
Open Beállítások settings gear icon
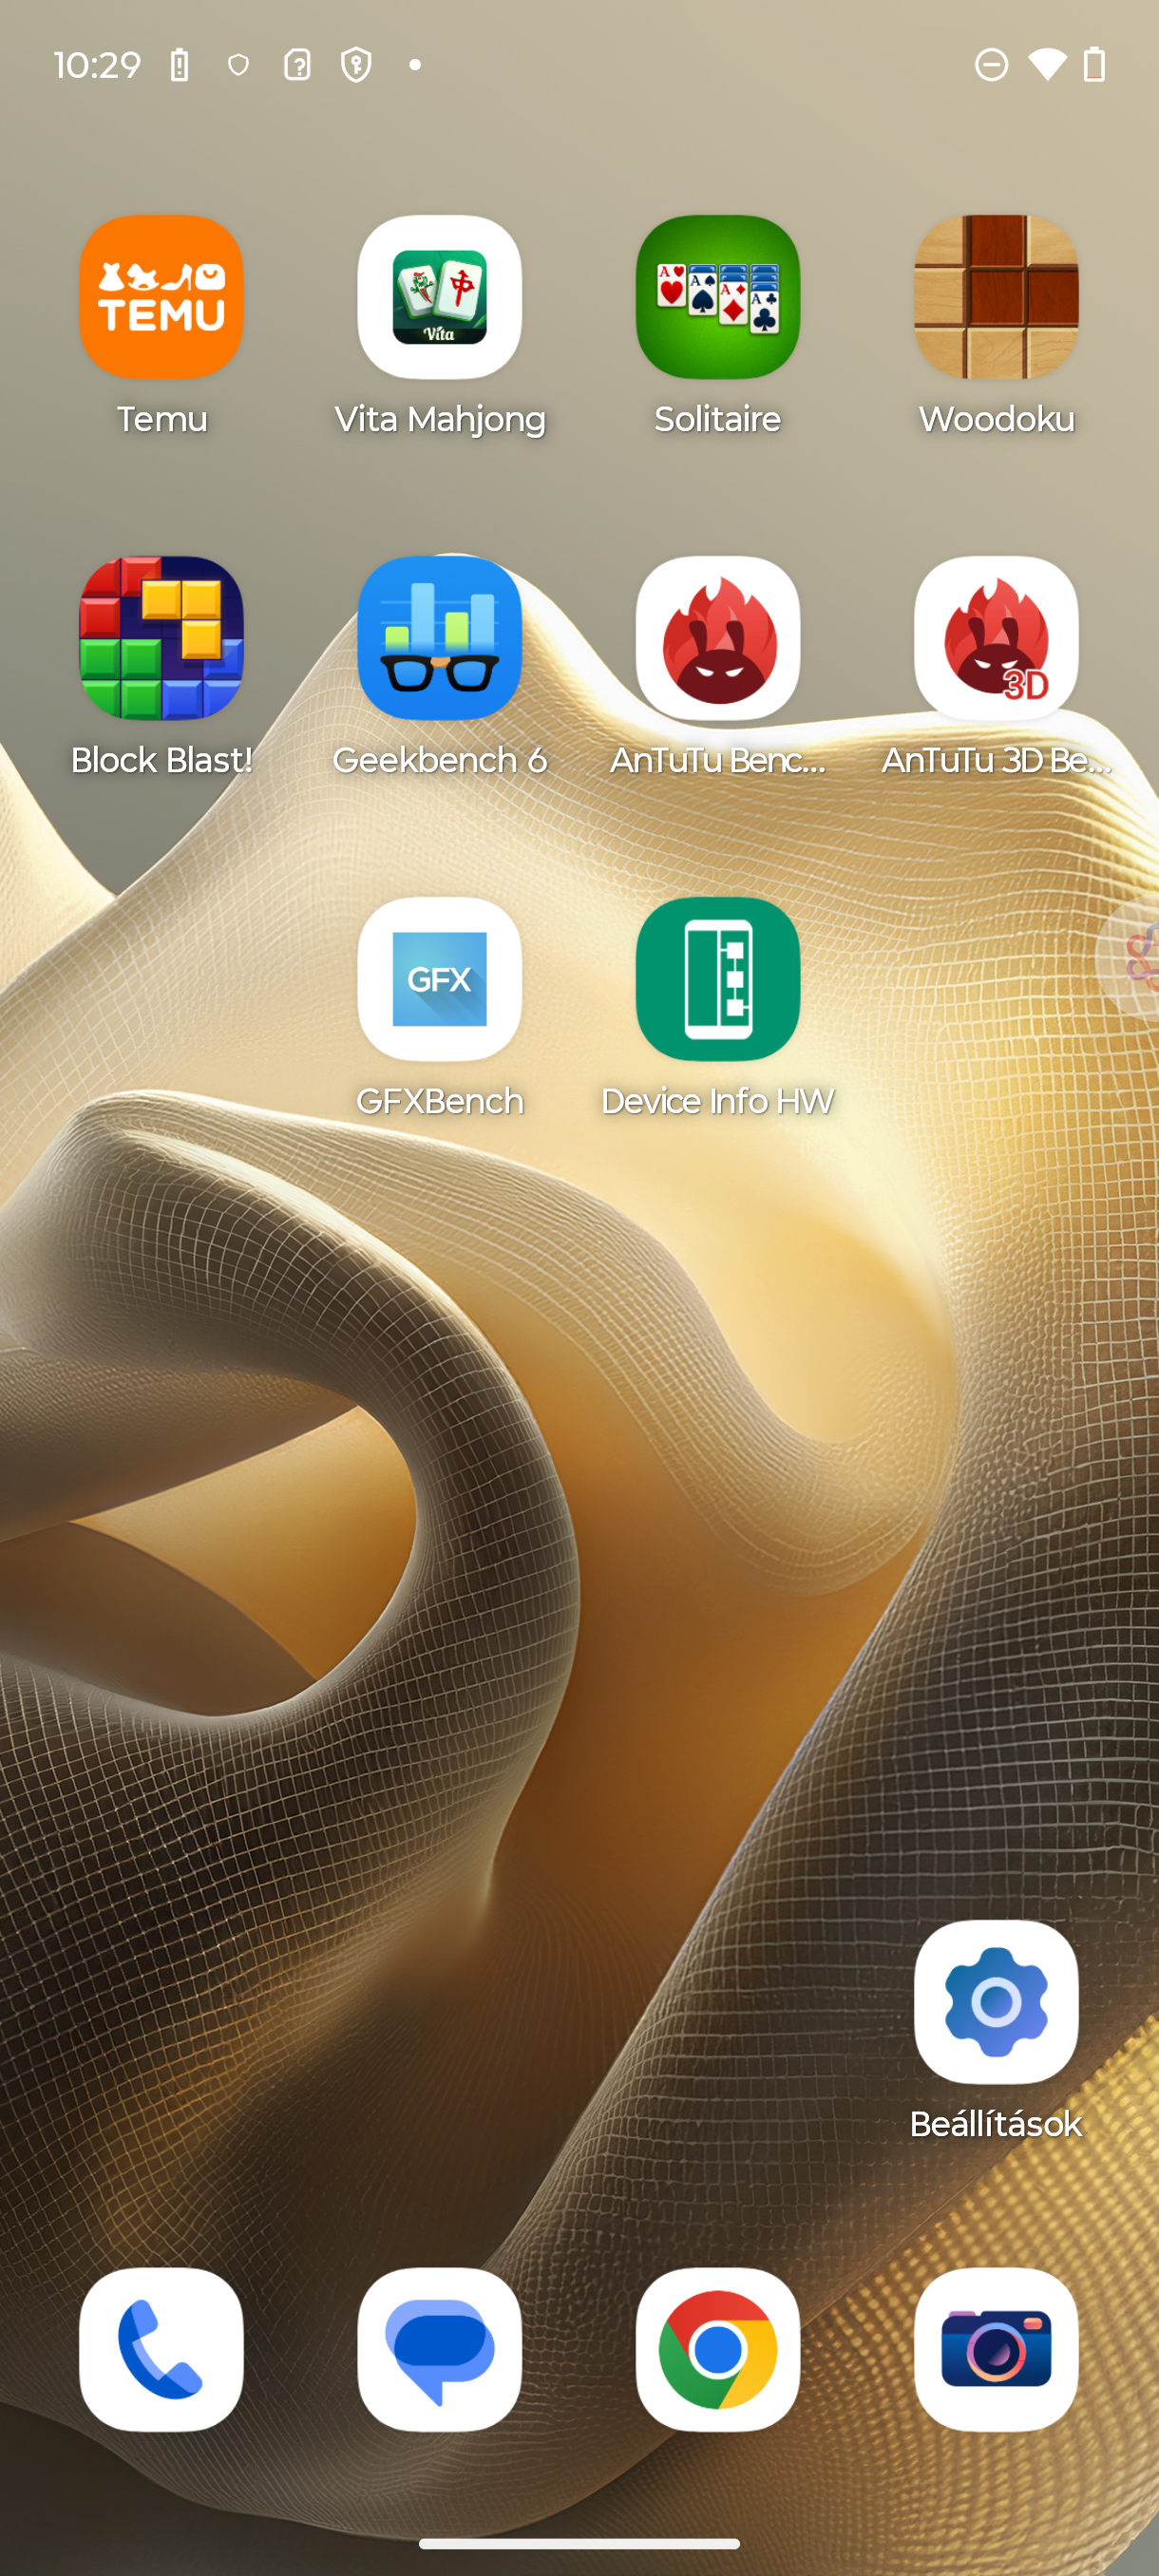pyautogui.click(x=996, y=2002)
